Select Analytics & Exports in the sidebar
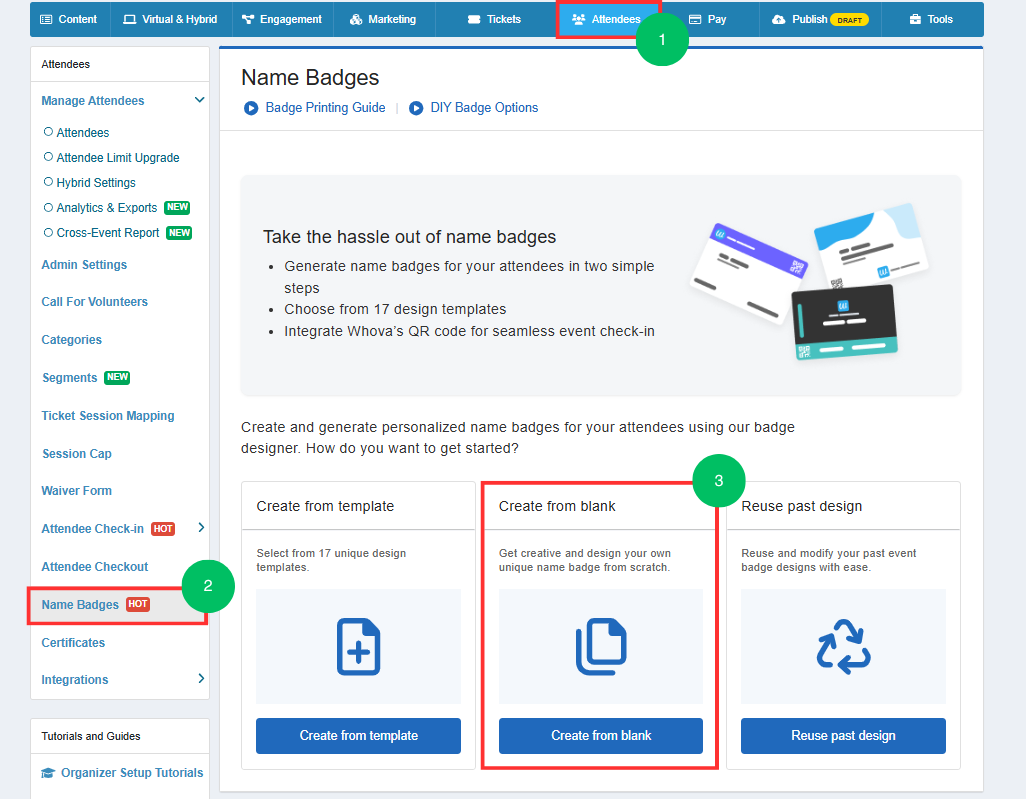This screenshot has height=799, width=1026. click(100, 207)
